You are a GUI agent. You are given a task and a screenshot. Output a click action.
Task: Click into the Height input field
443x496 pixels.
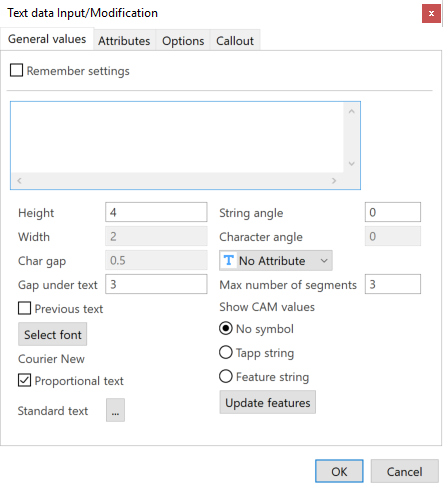click(x=156, y=212)
